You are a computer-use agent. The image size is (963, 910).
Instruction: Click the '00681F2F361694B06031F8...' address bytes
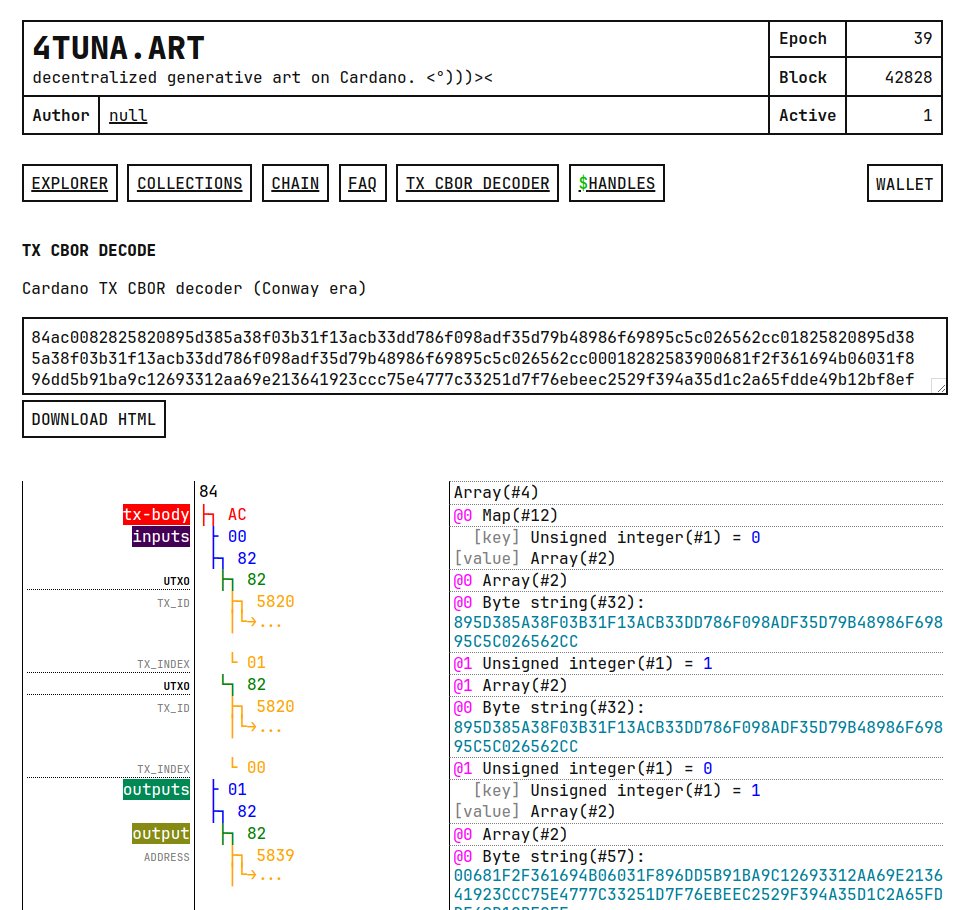point(698,888)
